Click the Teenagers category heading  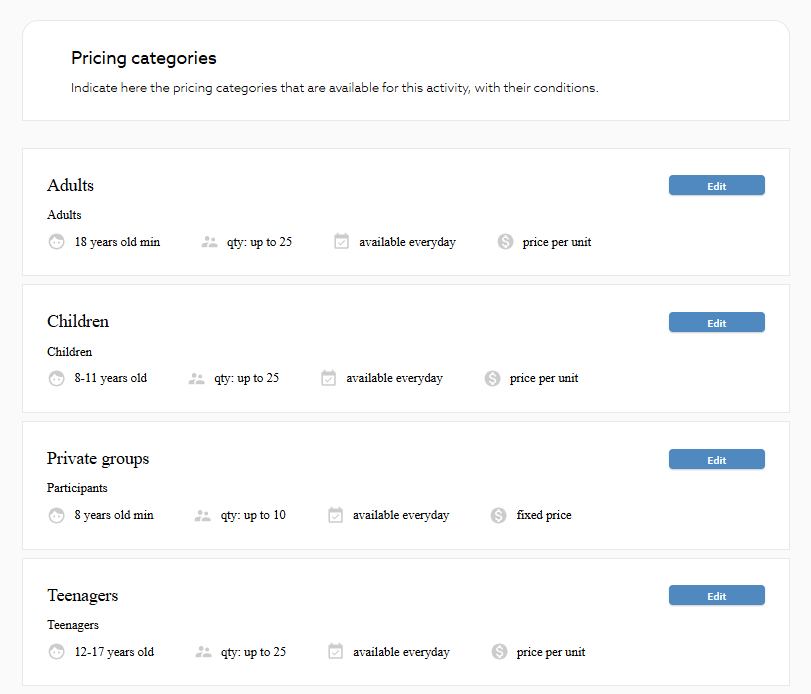pos(82,596)
